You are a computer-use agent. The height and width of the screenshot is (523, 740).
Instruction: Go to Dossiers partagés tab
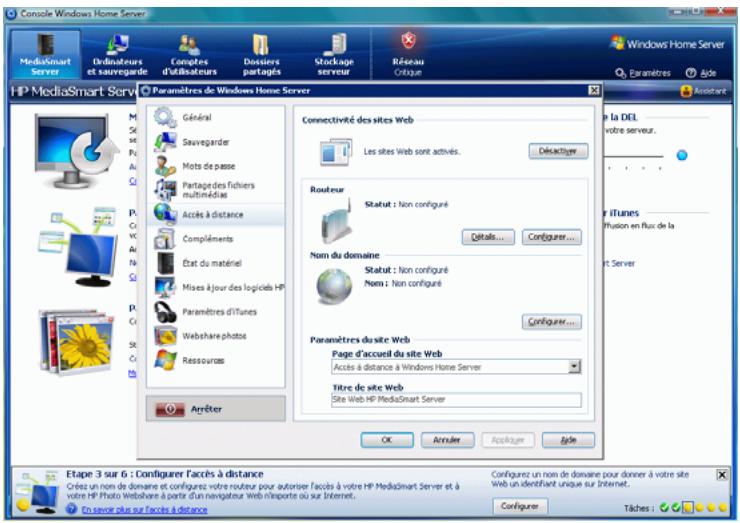261,54
